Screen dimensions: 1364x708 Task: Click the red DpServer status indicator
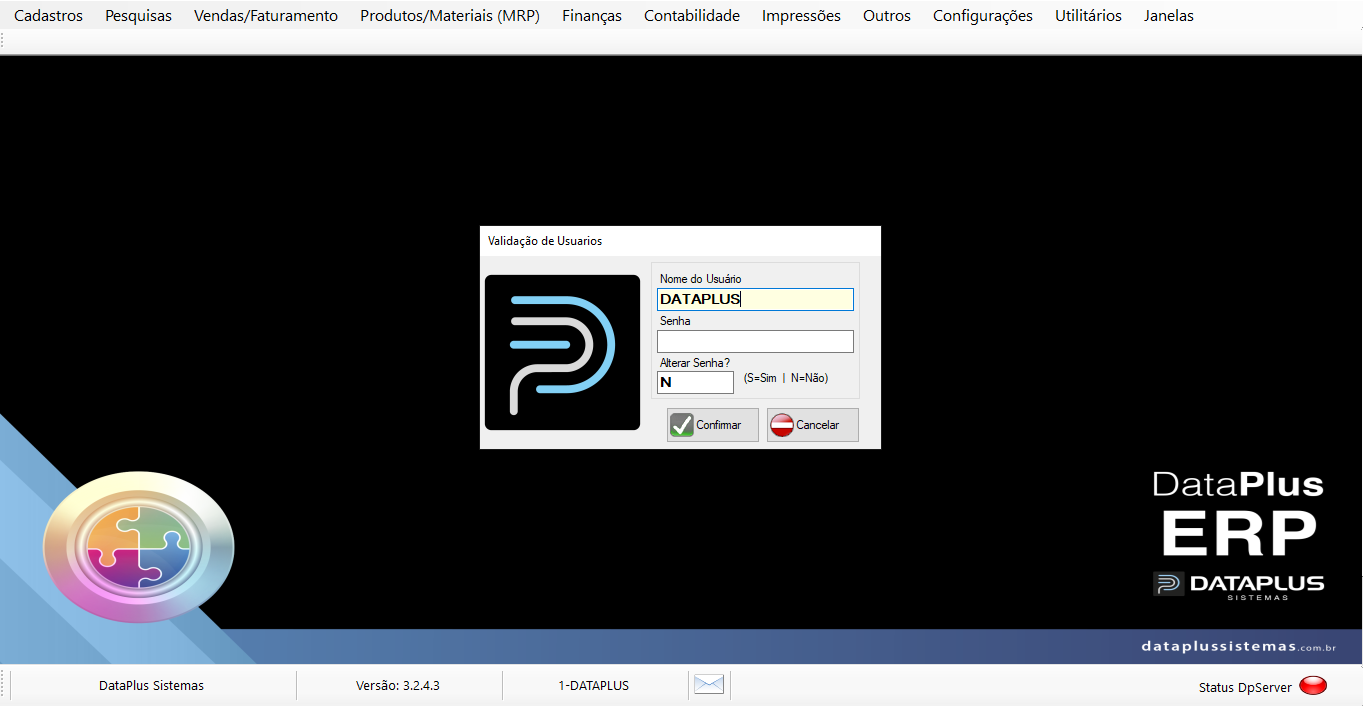(x=1312, y=686)
